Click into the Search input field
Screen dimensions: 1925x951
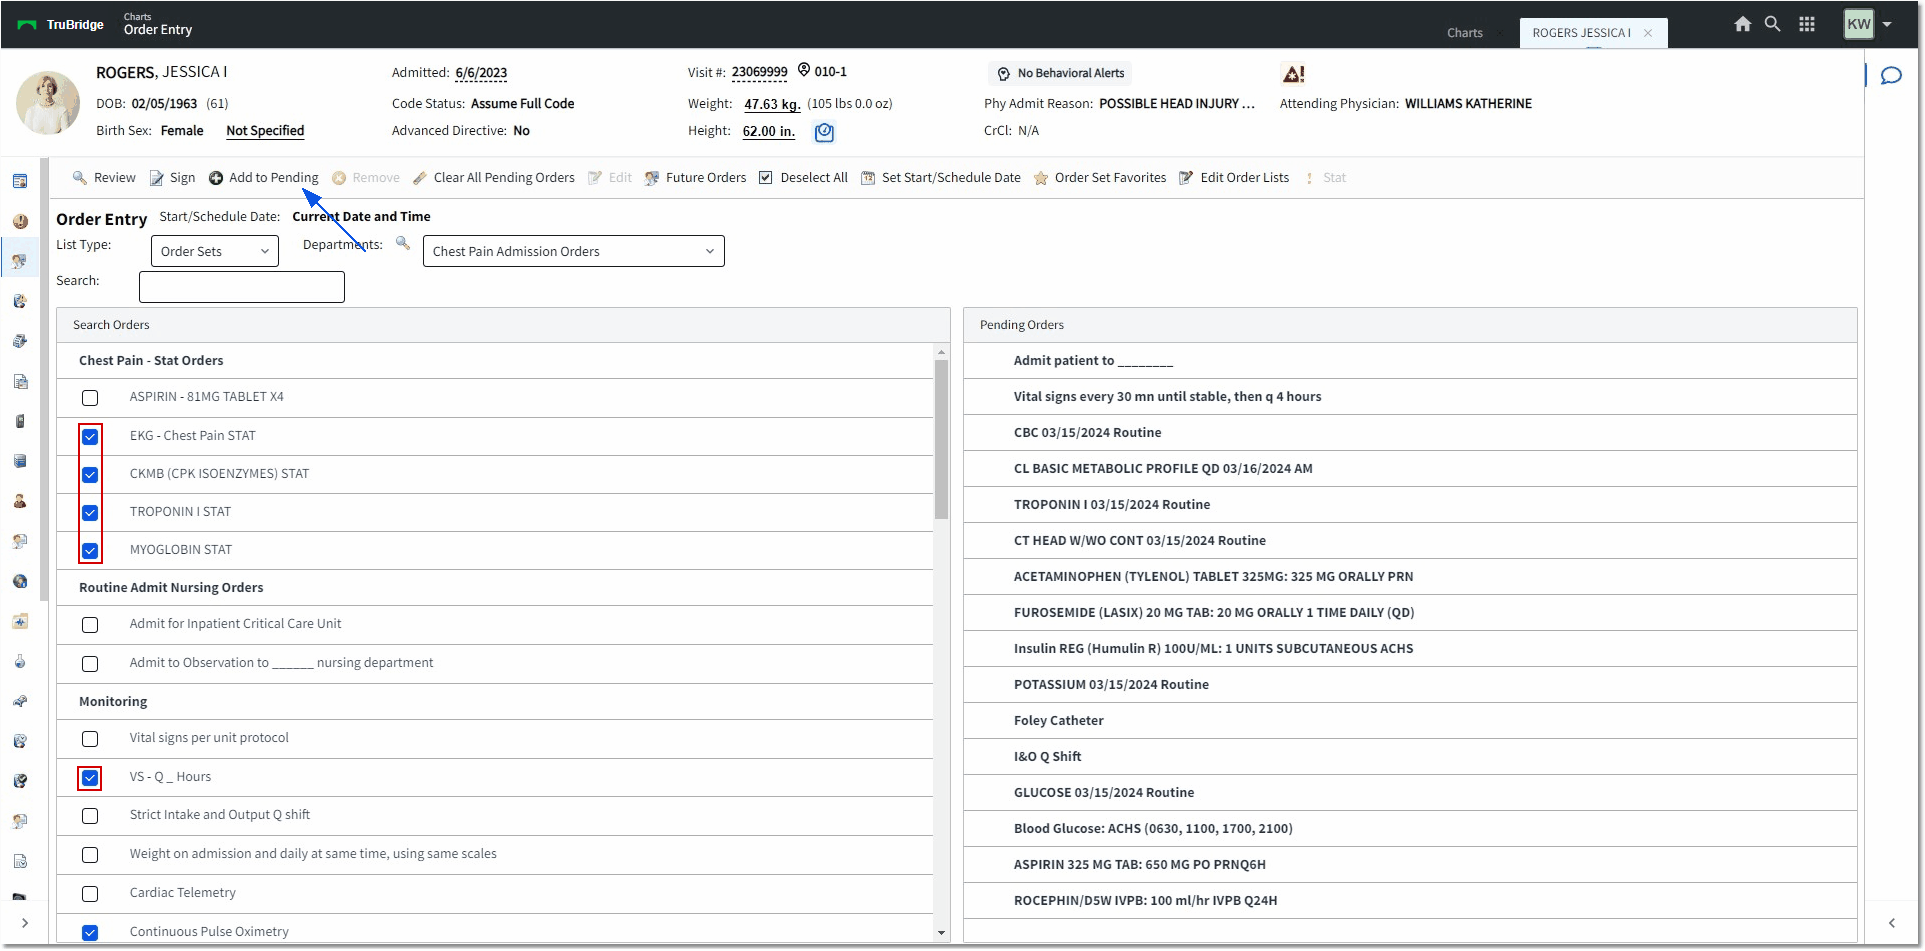coord(242,287)
